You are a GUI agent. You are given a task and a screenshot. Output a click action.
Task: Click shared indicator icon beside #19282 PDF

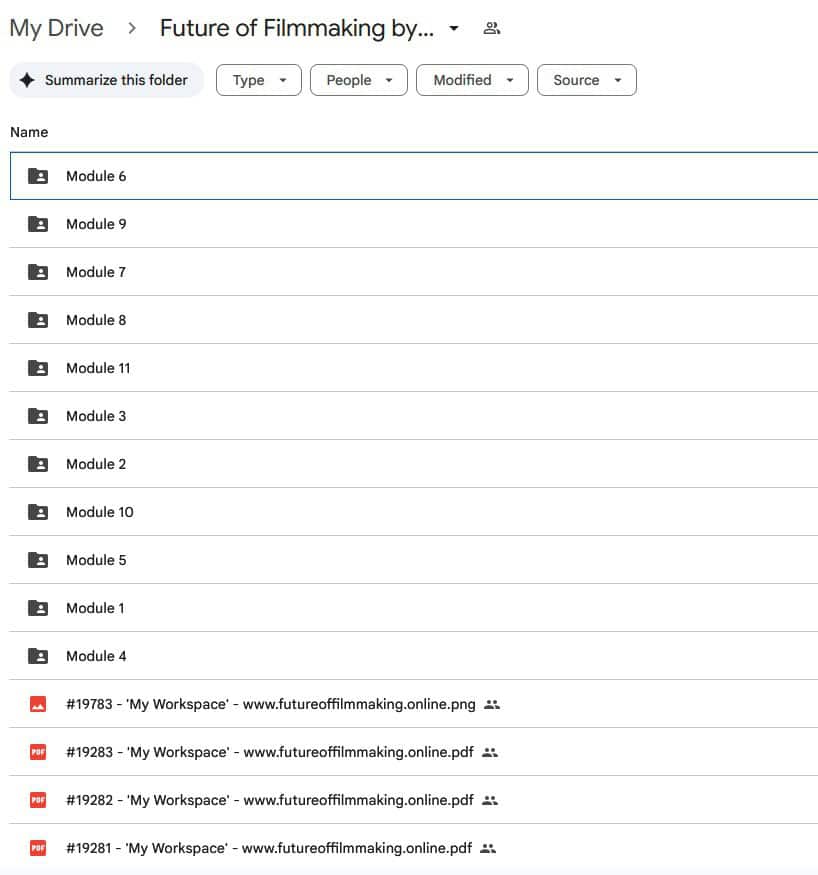pos(489,800)
